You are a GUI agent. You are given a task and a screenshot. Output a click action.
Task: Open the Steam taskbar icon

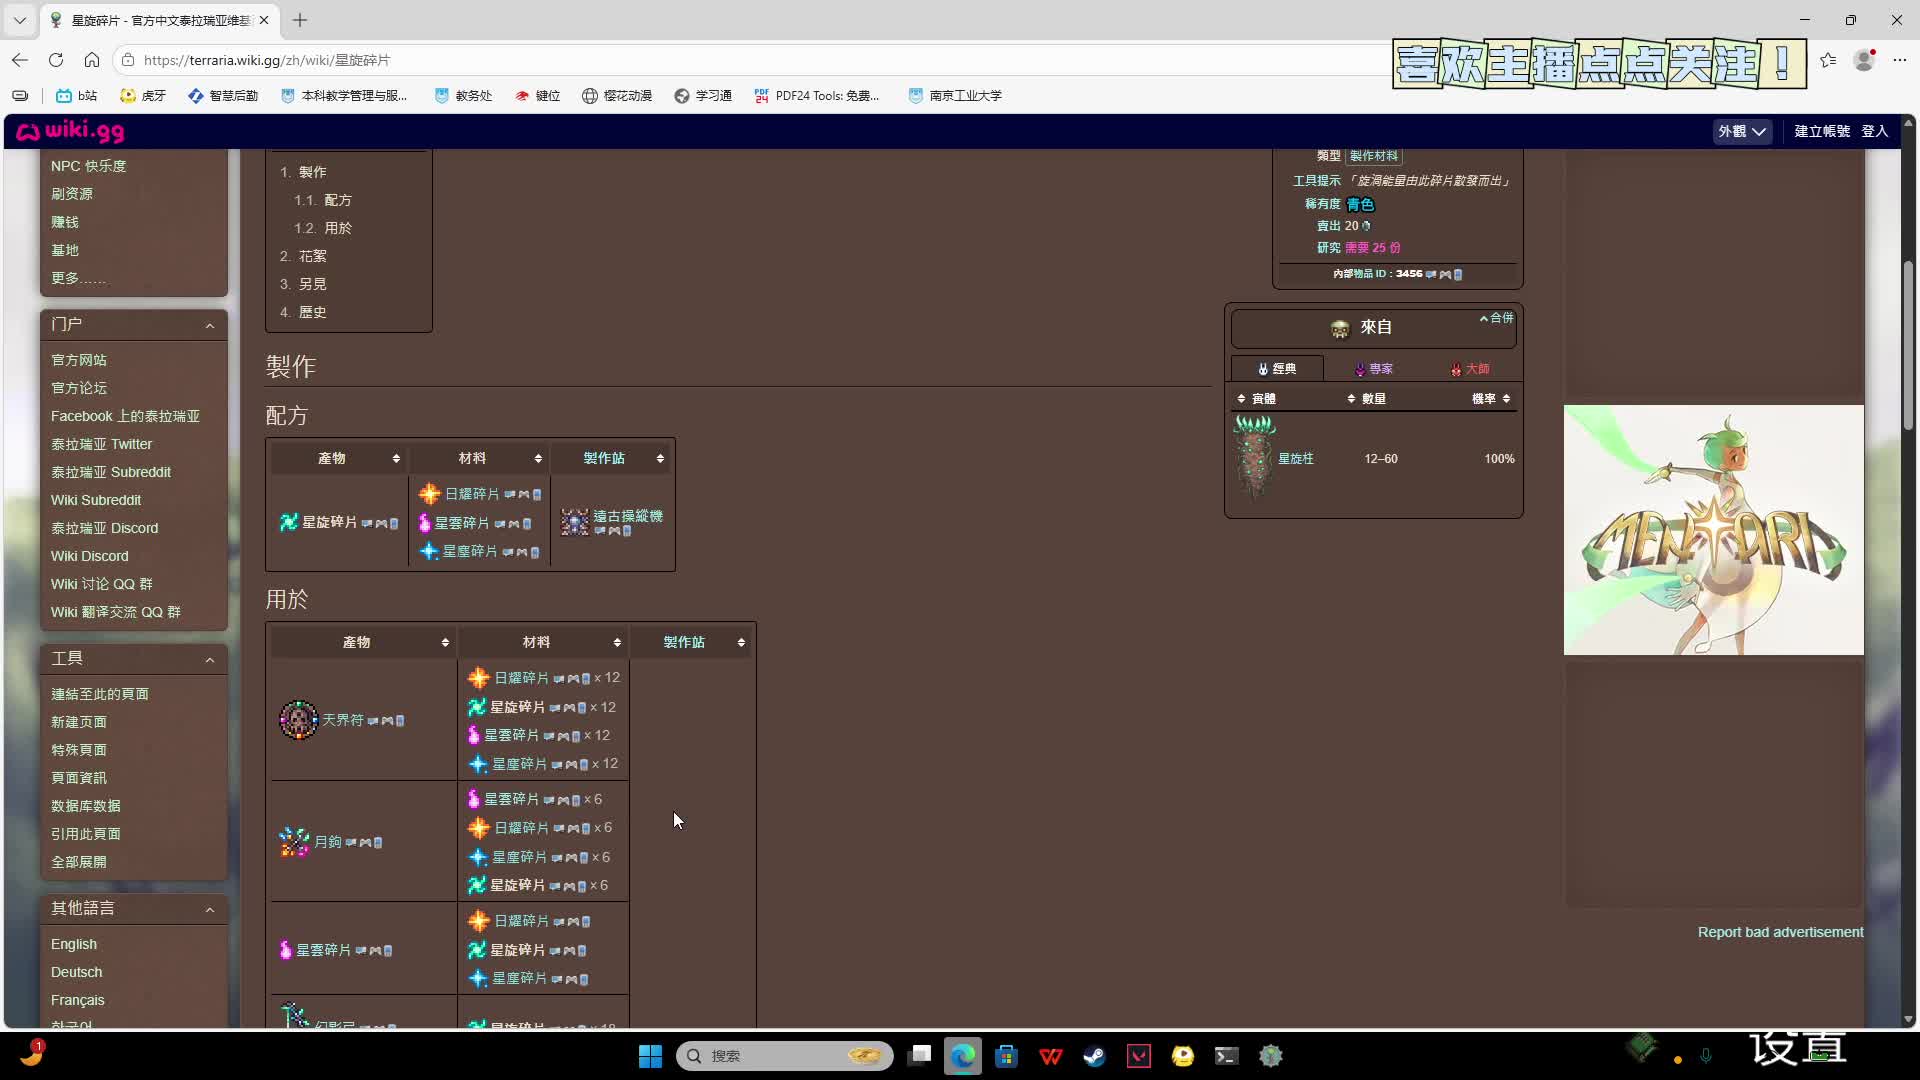(1094, 1056)
